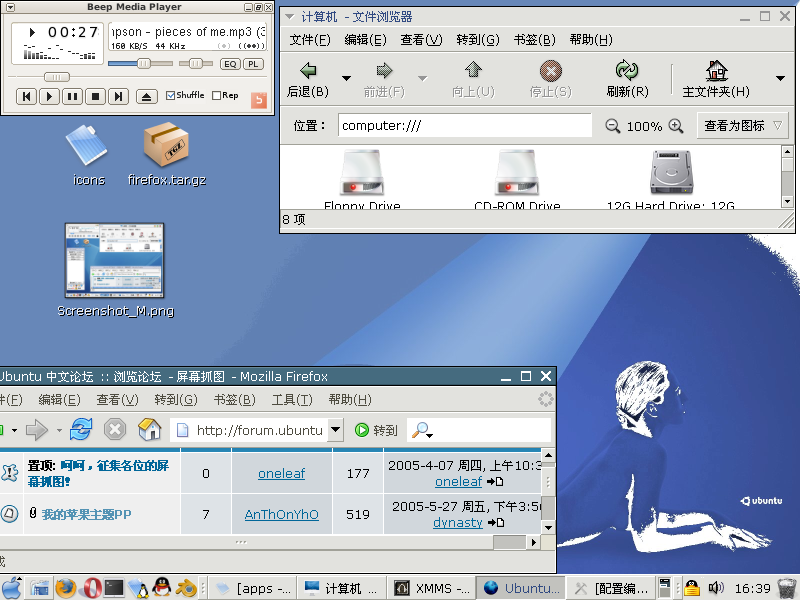Select the Floppy Drive icon
The height and width of the screenshot is (600, 800).
[362, 173]
